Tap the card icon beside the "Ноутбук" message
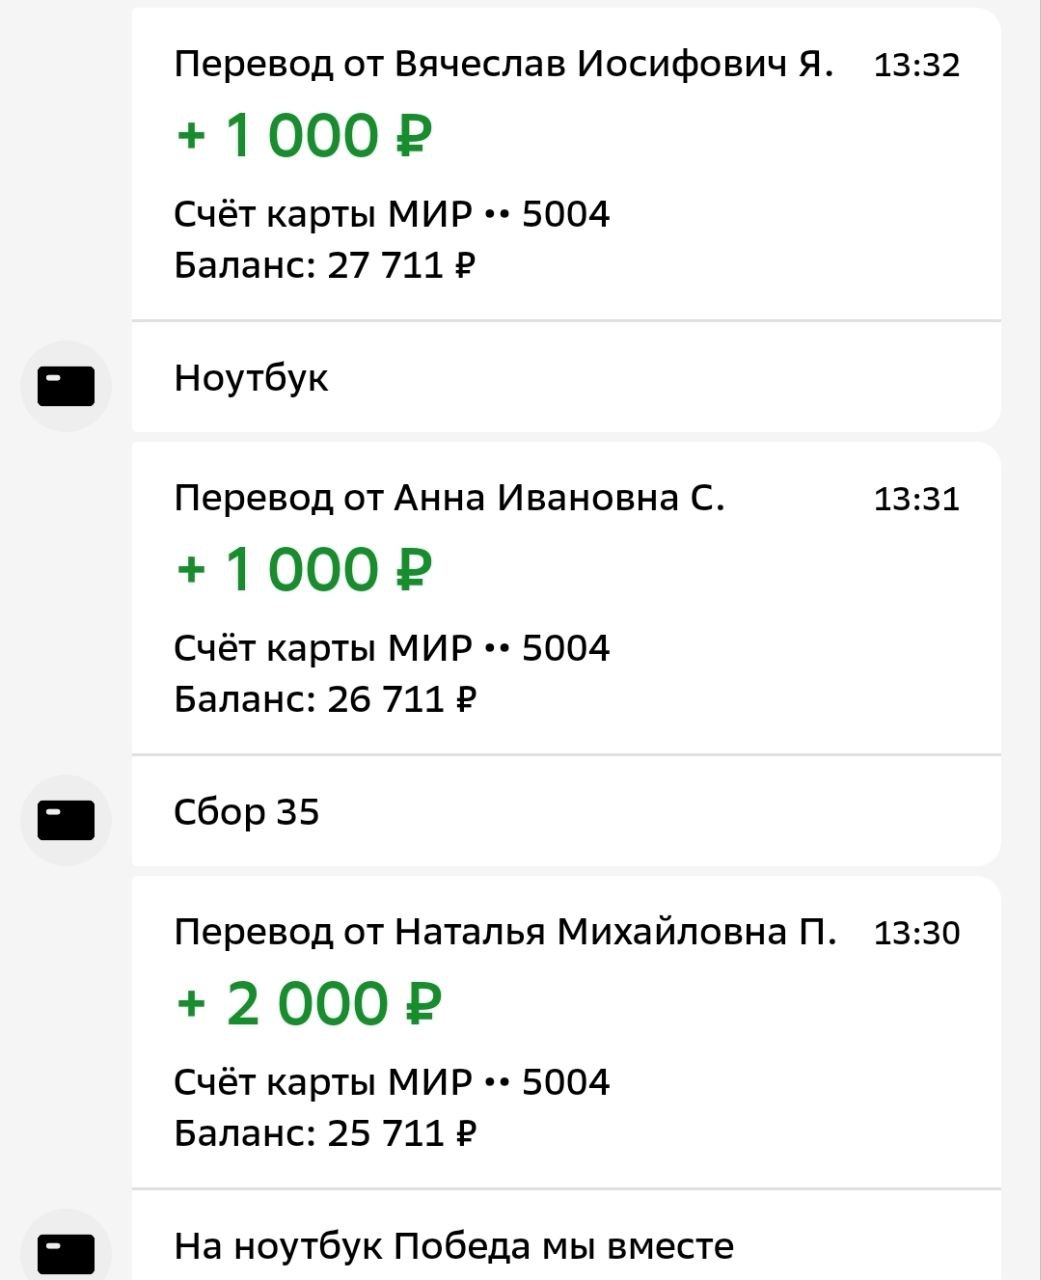The image size is (1041, 1280). click(66, 386)
